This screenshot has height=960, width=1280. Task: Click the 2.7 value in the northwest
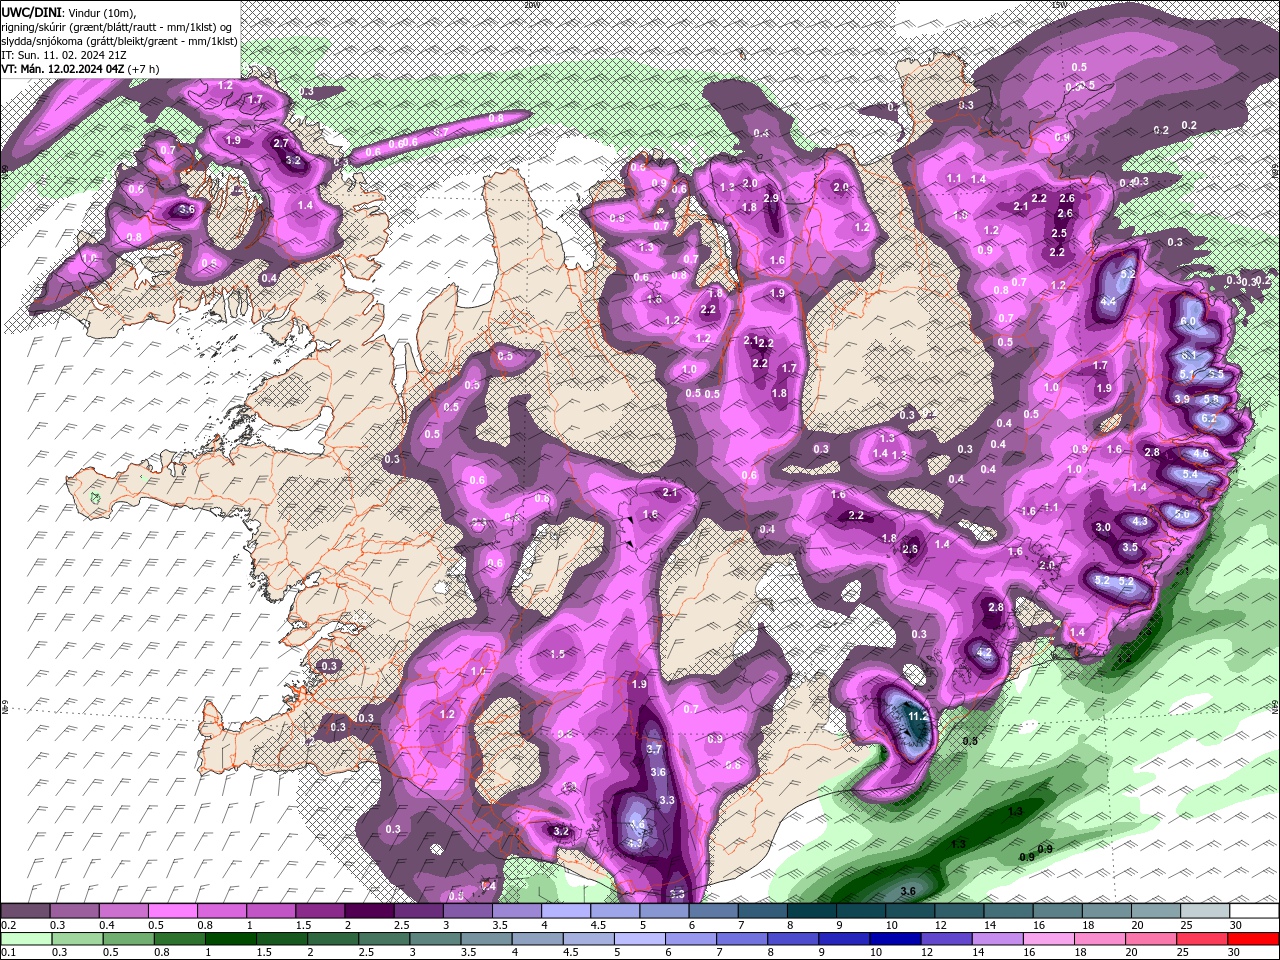pos(281,143)
